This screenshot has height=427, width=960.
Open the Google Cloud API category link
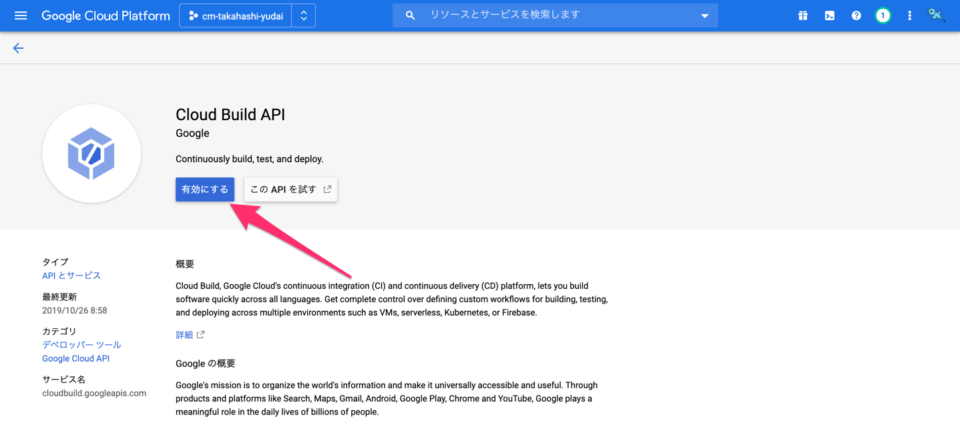(x=76, y=358)
